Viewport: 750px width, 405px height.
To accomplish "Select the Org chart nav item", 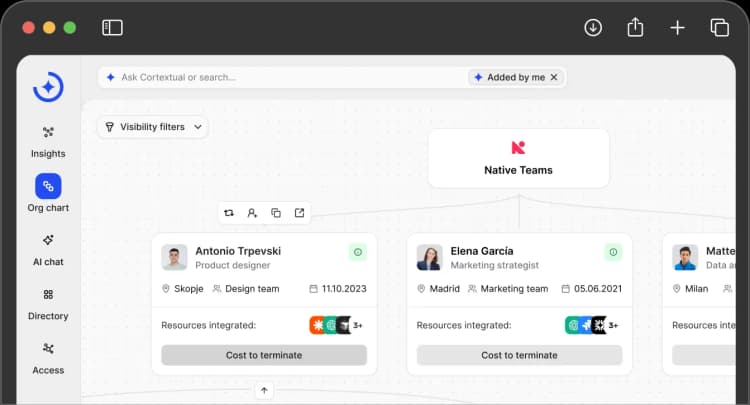I will [48, 193].
